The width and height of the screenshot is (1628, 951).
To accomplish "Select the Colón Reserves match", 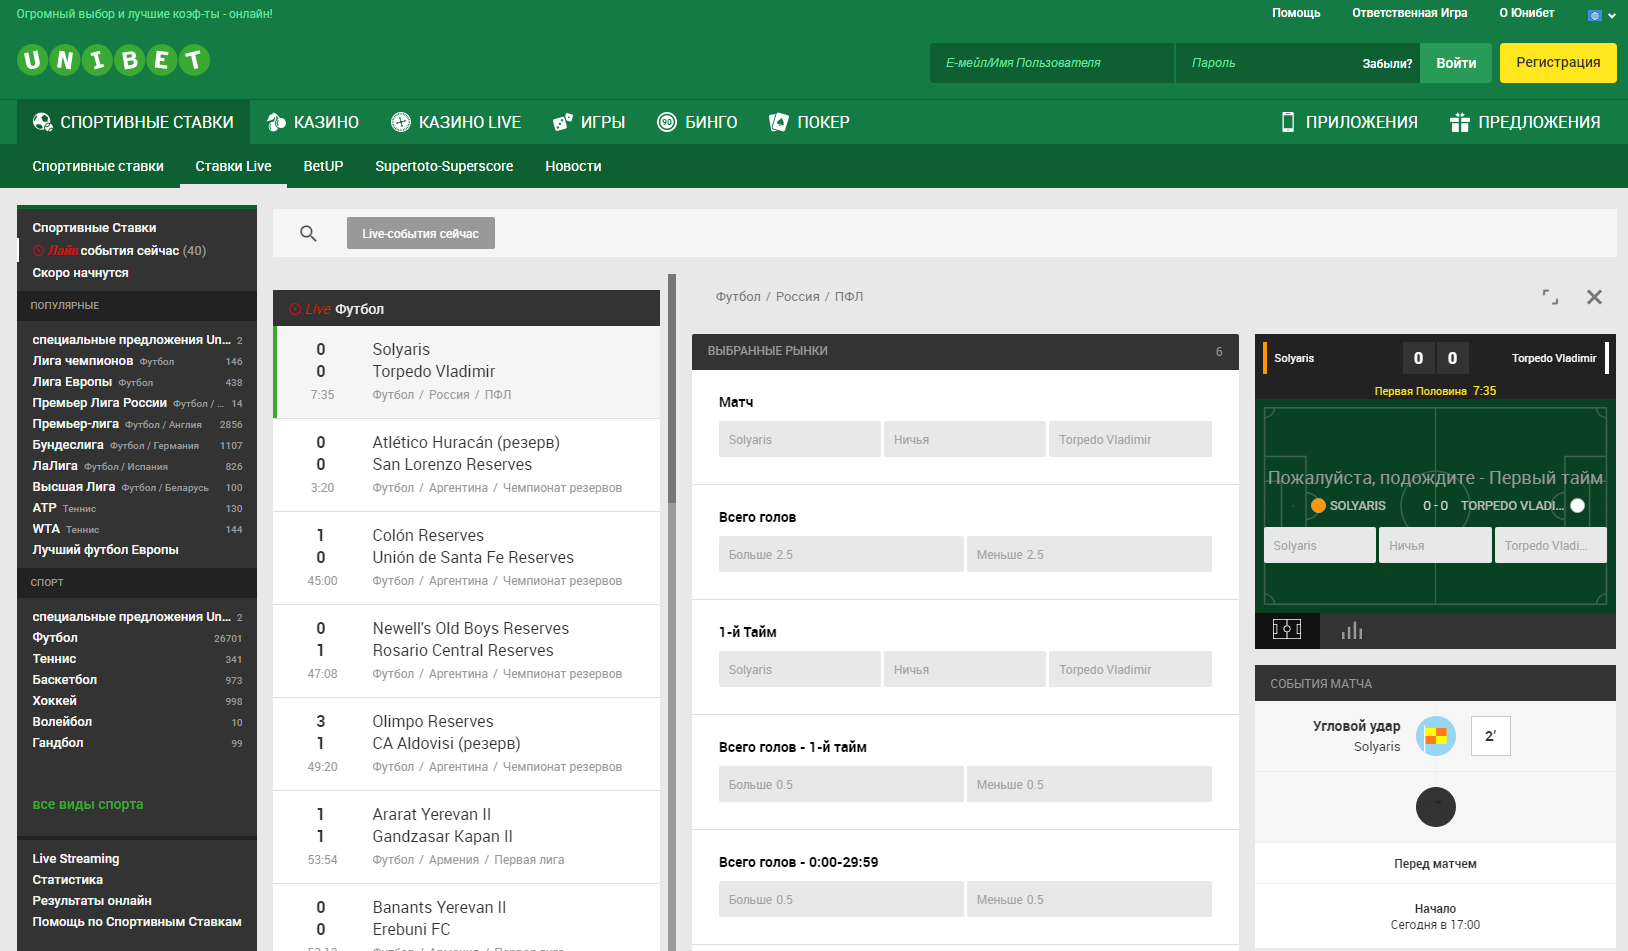I will pos(466,558).
